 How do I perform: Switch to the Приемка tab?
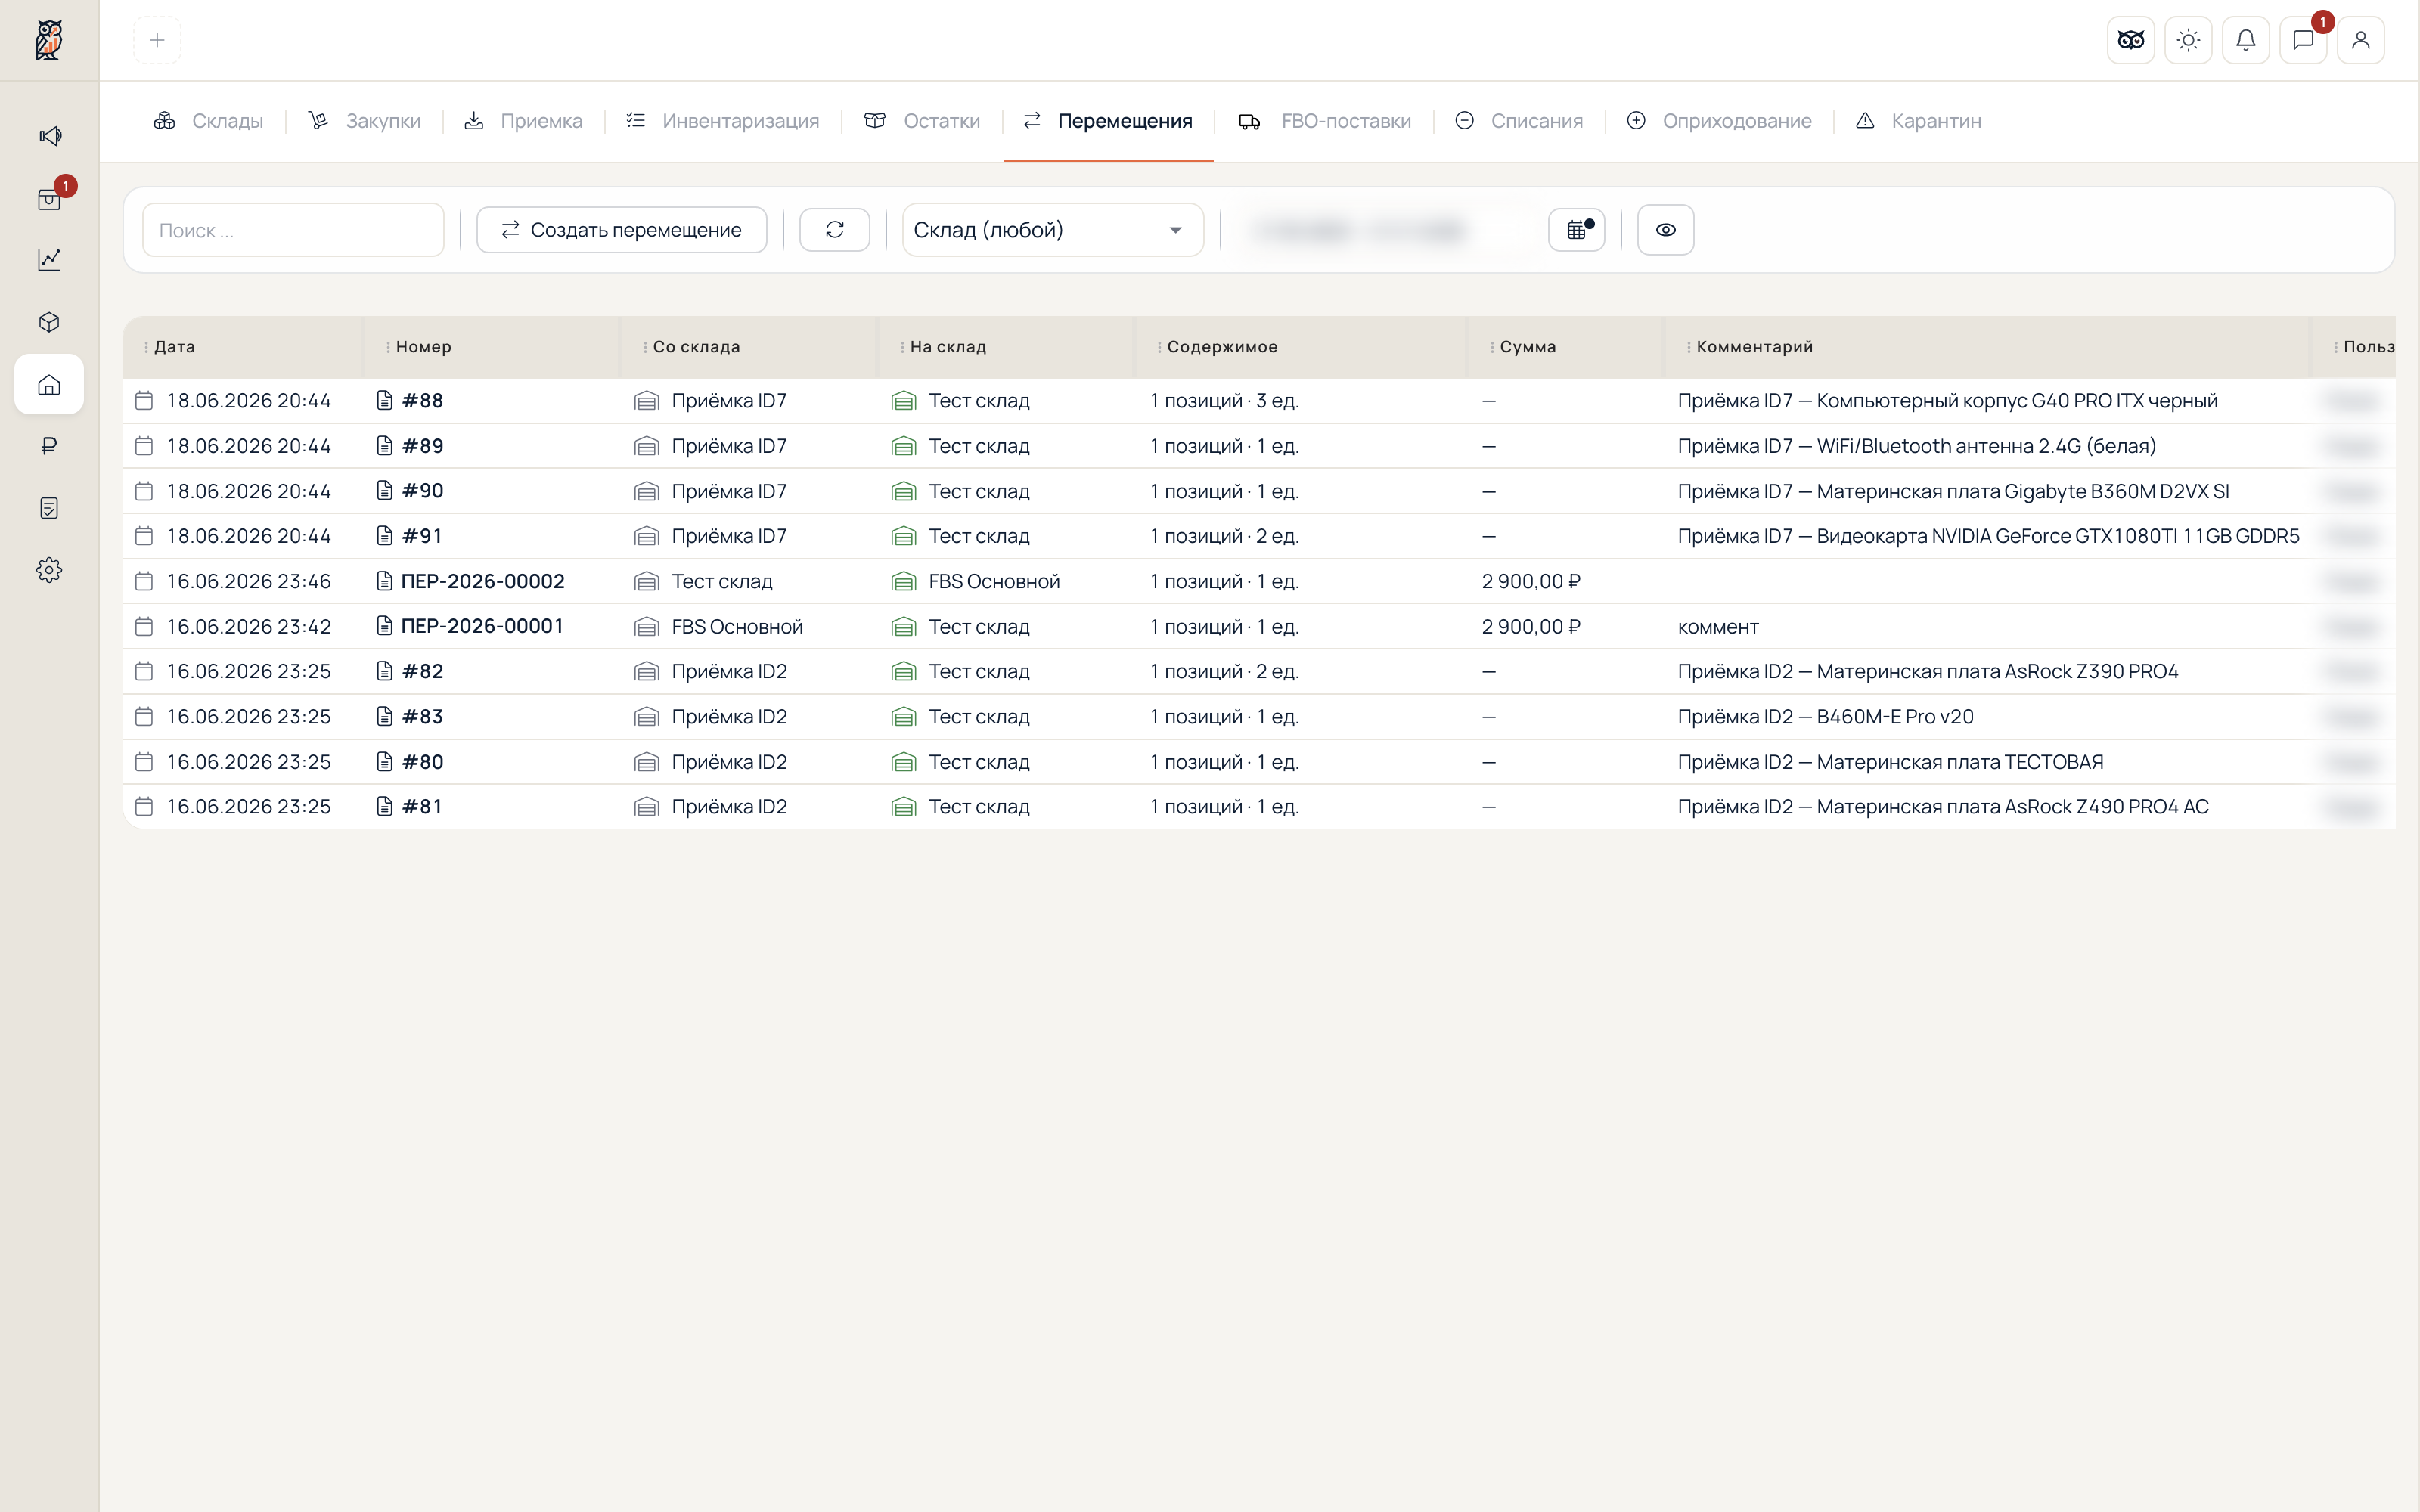[523, 121]
